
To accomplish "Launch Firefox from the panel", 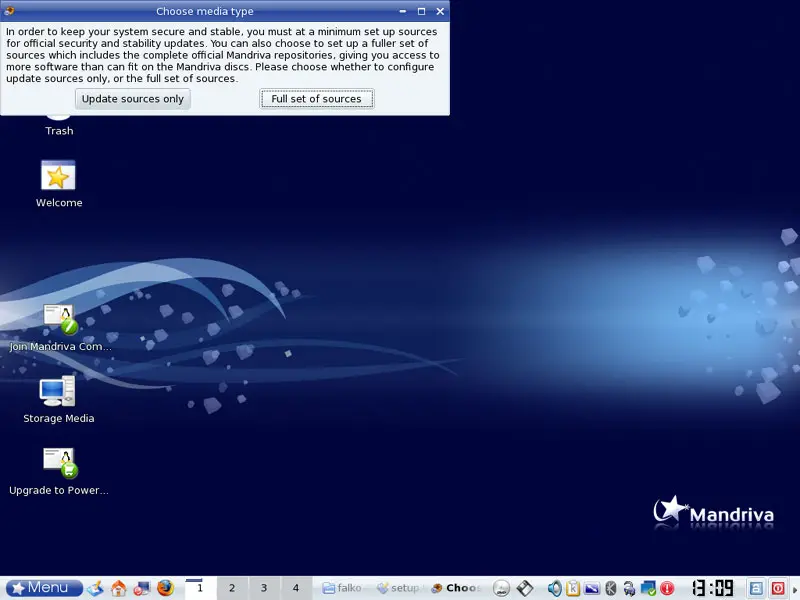I will click(165, 588).
